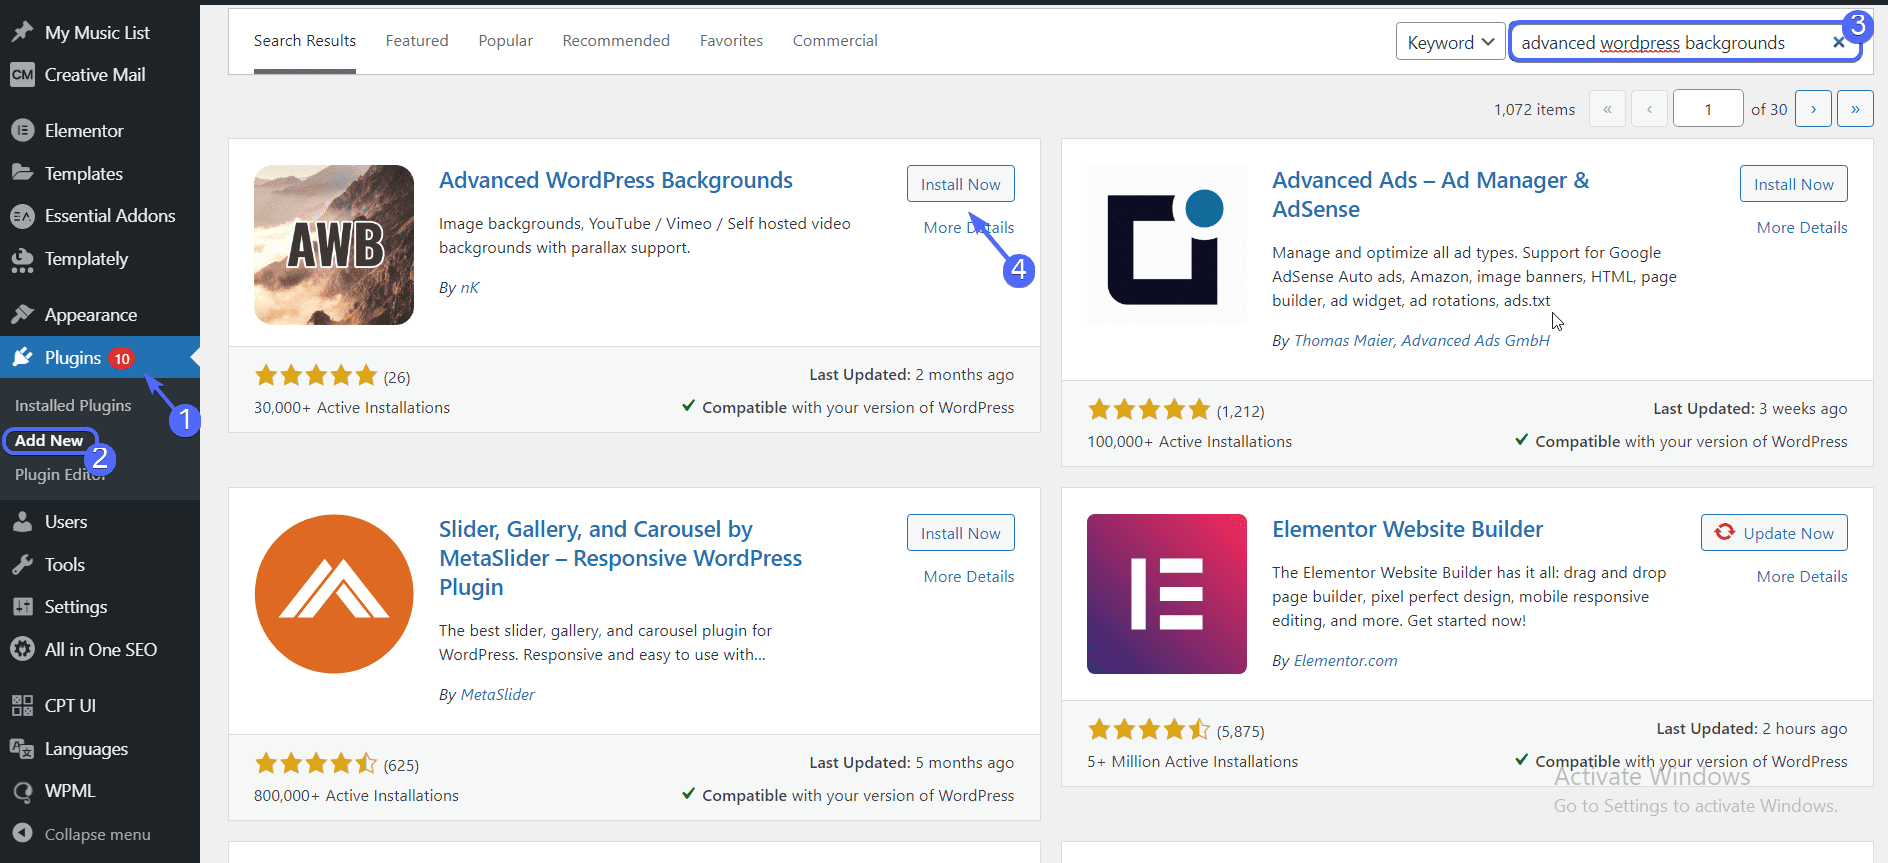
Task: Open More Details for Advanced WordPress Backgrounds
Action: (x=968, y=228)
